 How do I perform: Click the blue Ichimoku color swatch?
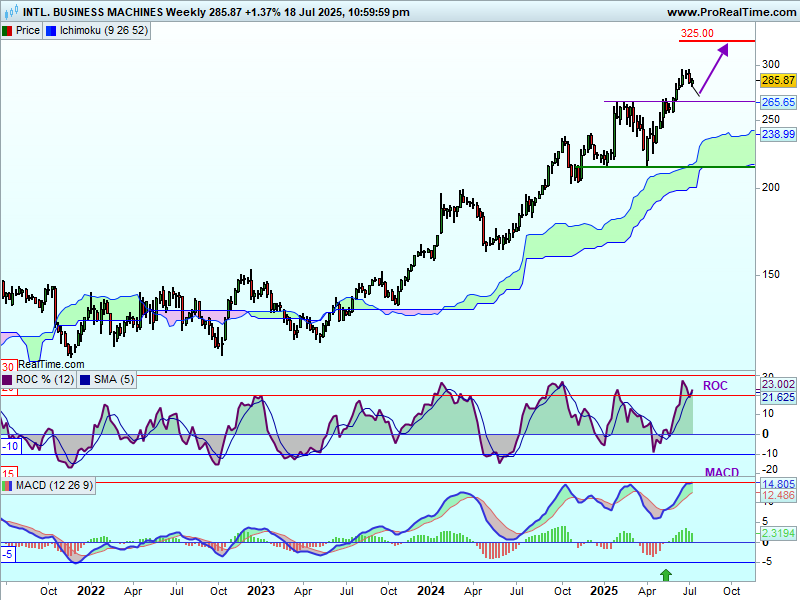click(x=51, y=31)
